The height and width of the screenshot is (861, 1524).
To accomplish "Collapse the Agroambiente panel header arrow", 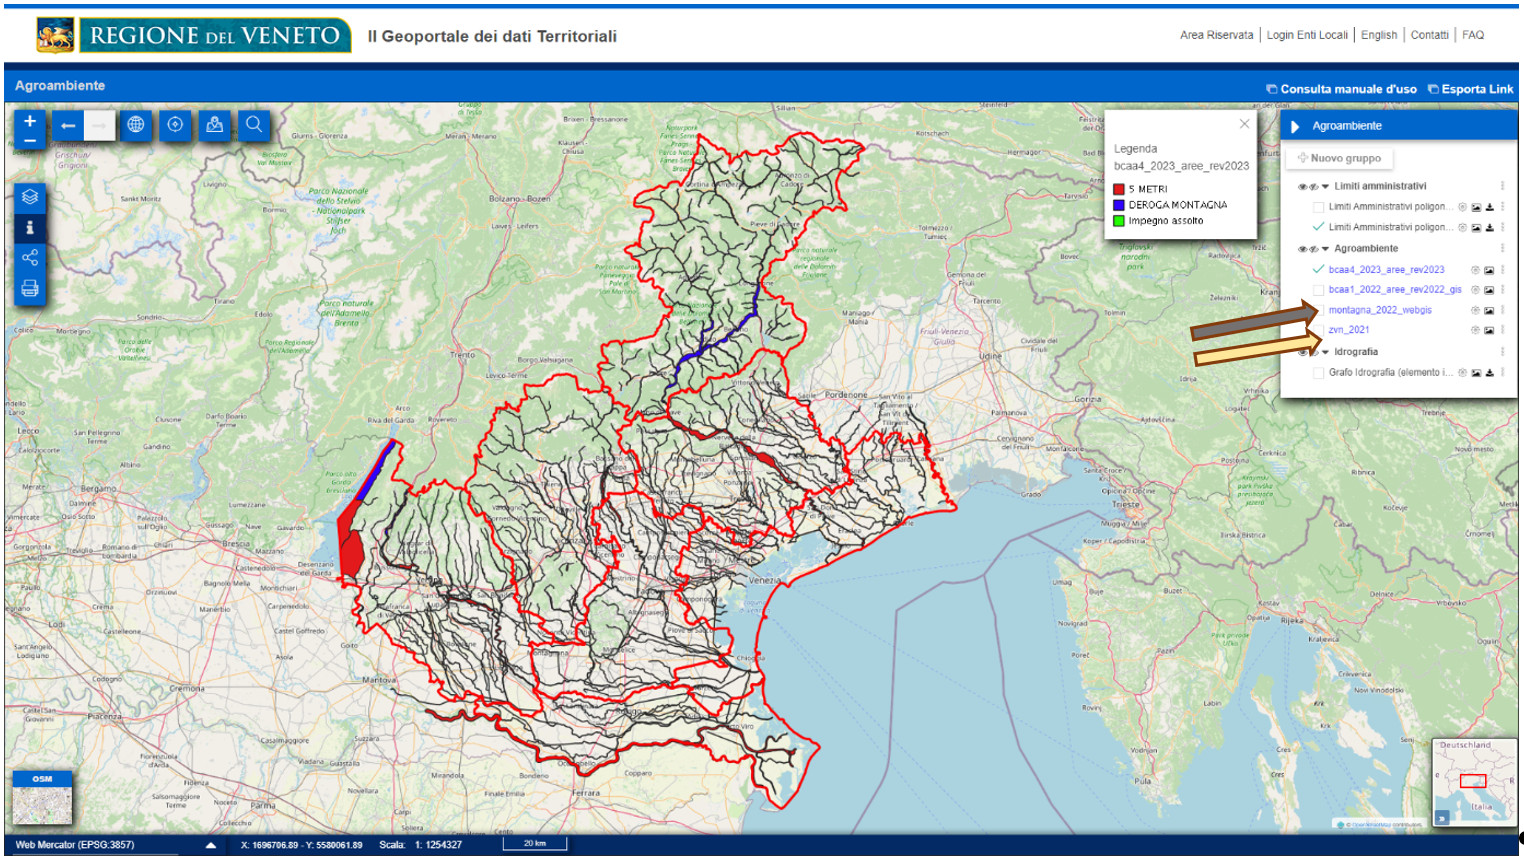I will [1295, 127].
